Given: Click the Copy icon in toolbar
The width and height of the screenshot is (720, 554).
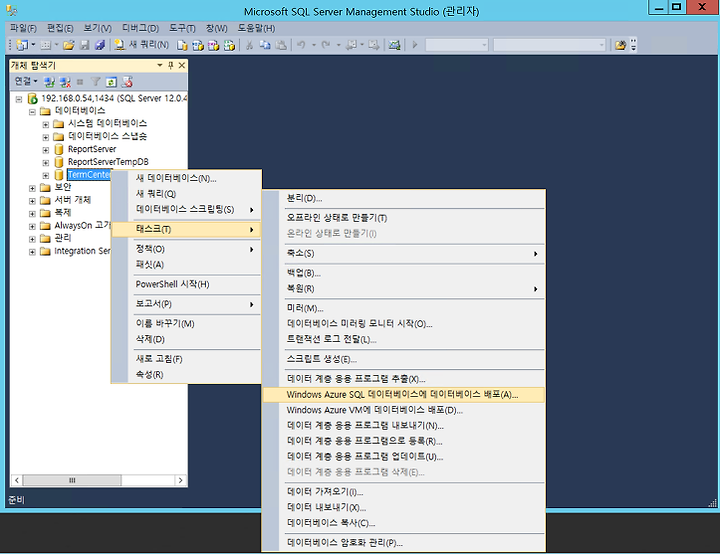Looking at the screenshot, I should [265, 45].
